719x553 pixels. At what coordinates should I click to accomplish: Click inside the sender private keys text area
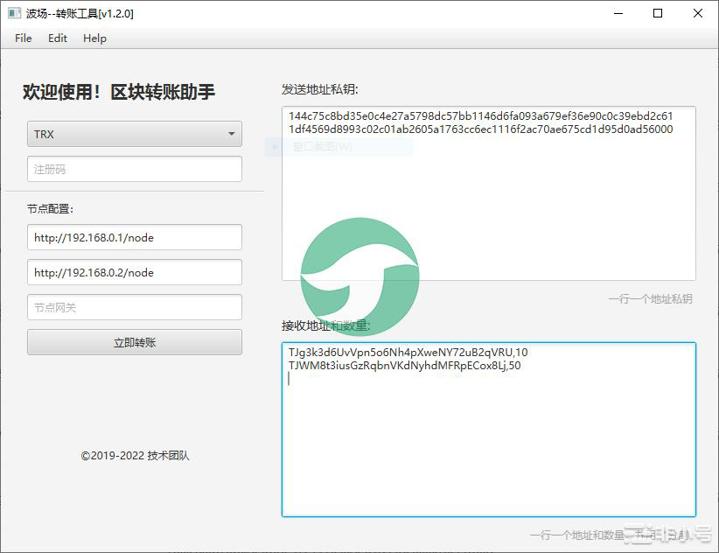(x=488, y=193)
